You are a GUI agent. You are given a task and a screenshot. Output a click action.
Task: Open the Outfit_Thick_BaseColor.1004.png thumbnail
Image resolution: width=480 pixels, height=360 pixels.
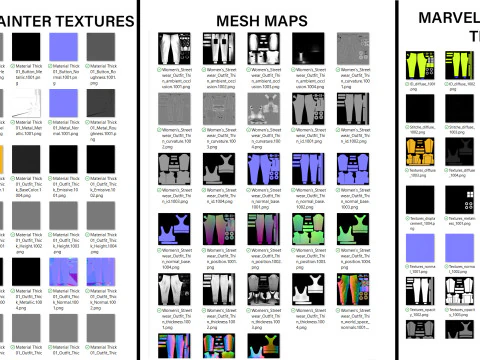click(26, 159)
